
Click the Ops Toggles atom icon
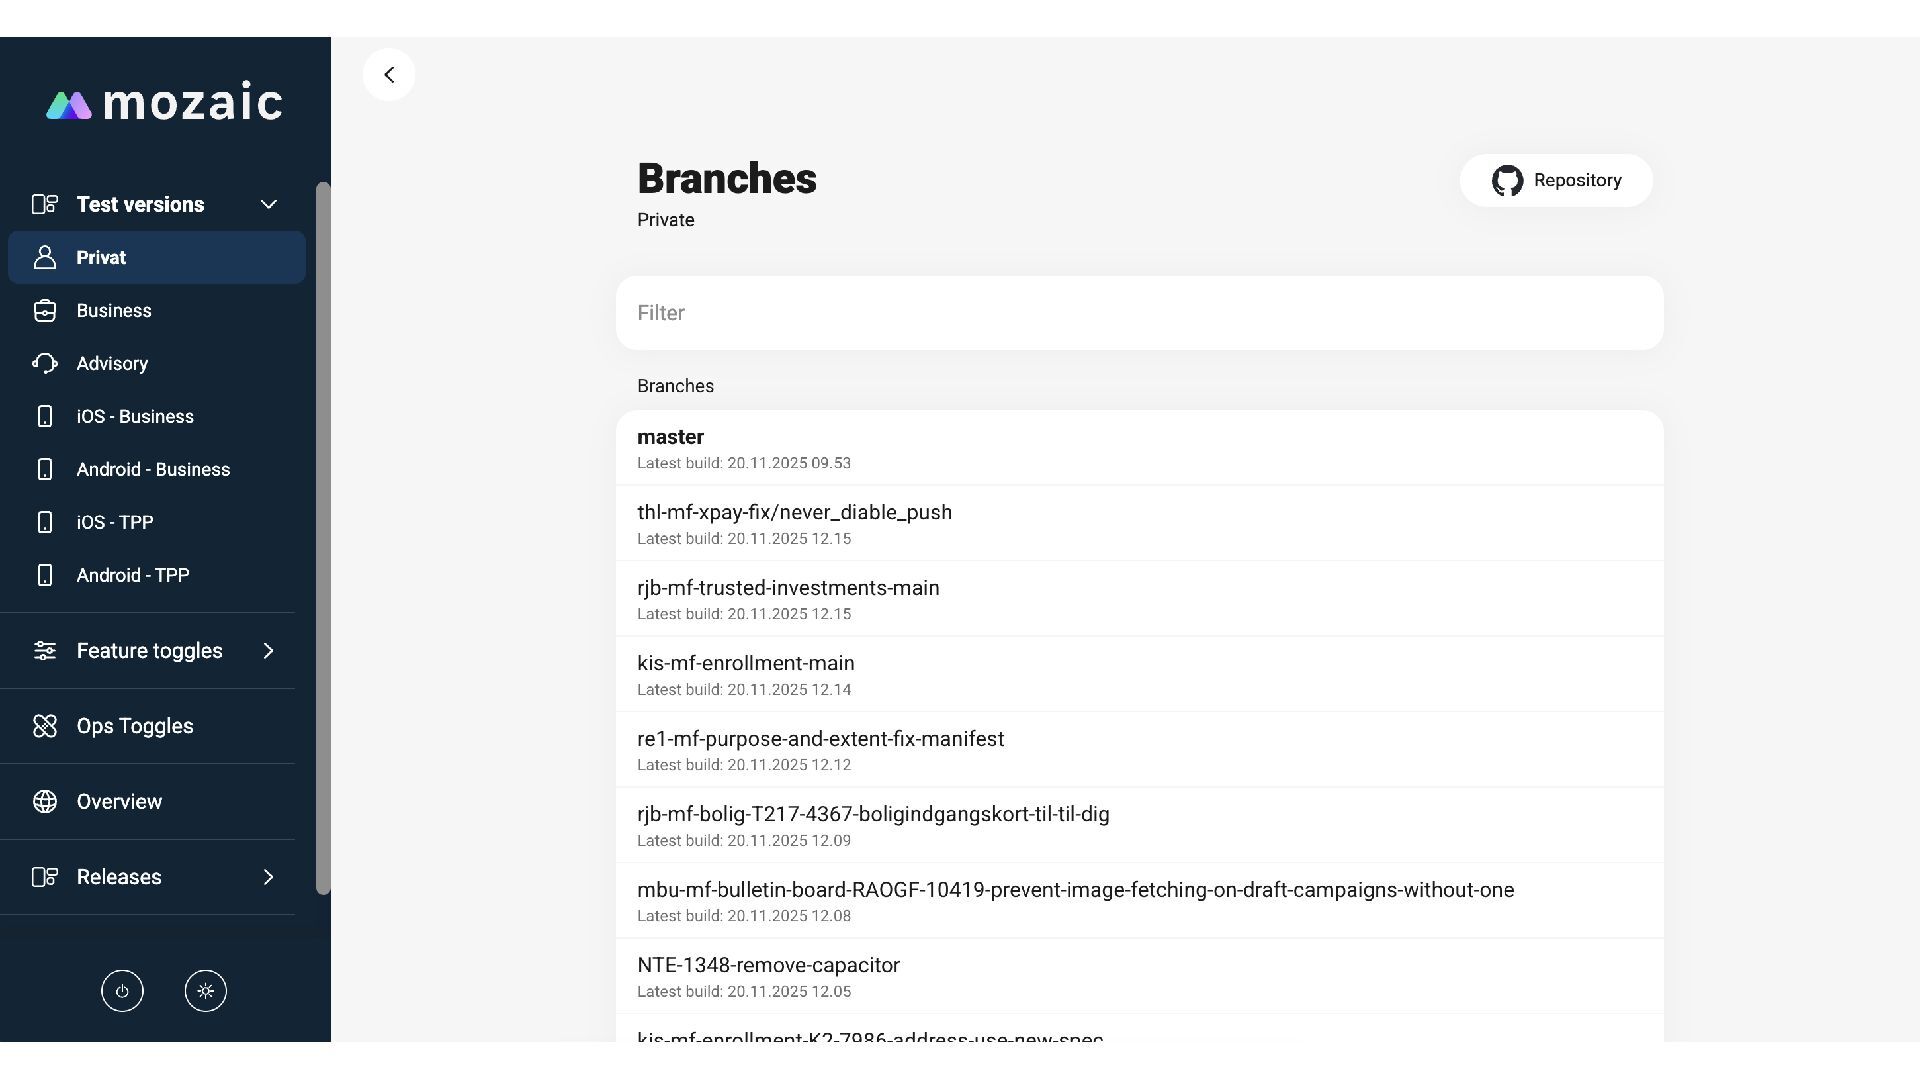click(45, 726)
